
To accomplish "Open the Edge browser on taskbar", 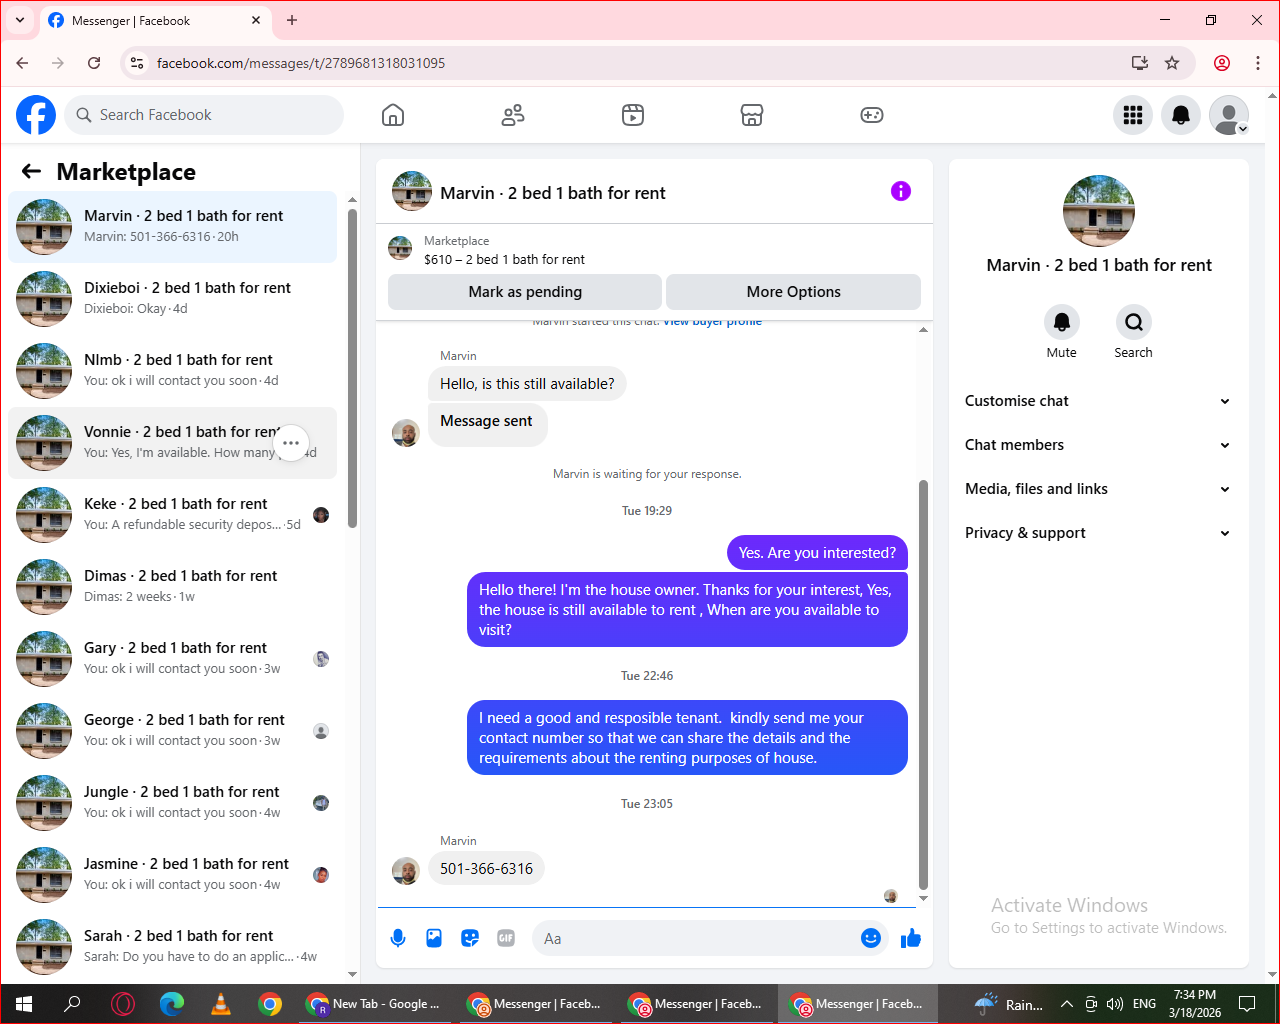I will (x=172, y=1004).
